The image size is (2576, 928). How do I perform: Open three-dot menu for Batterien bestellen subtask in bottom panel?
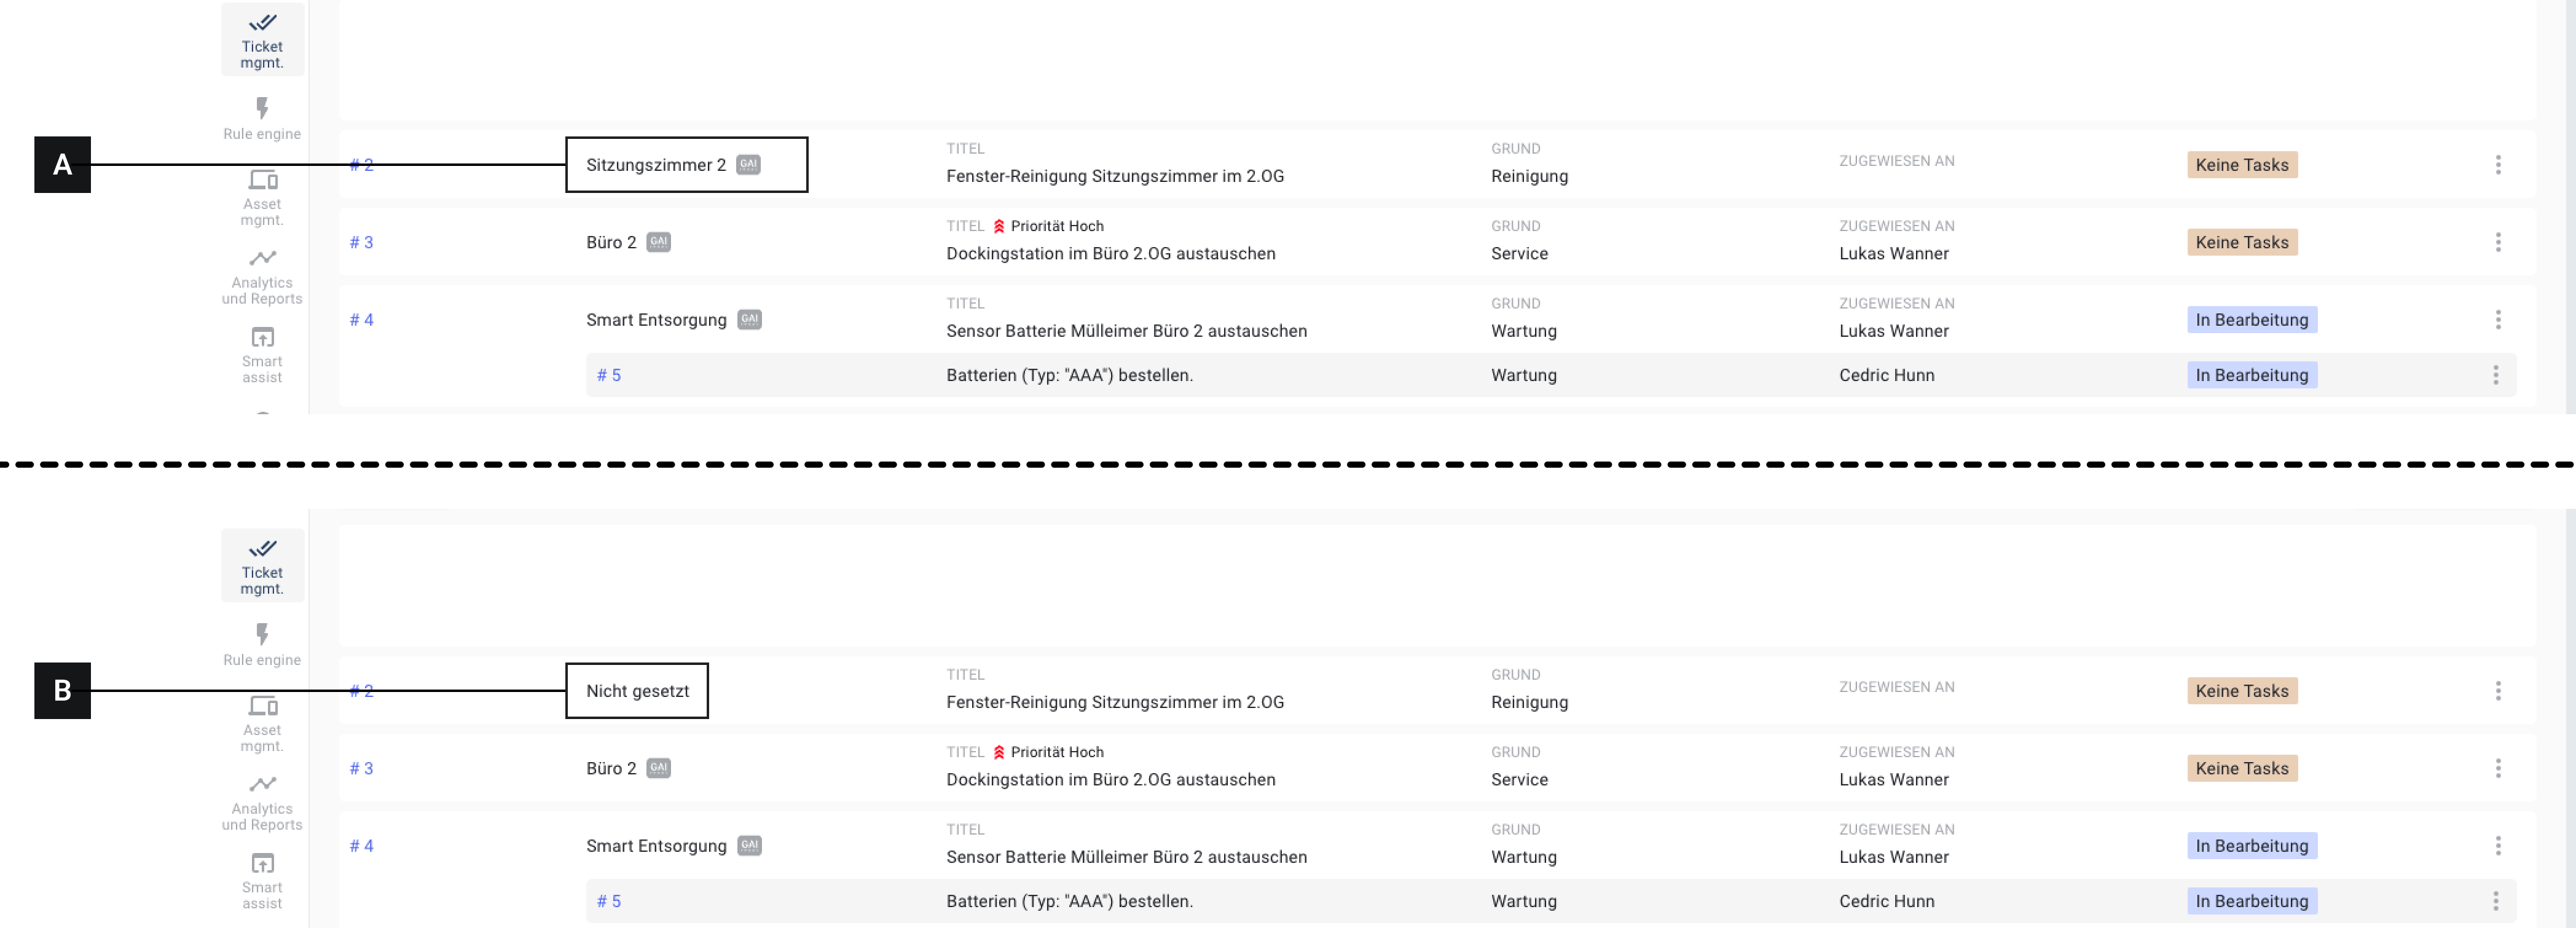point(2495,901)
